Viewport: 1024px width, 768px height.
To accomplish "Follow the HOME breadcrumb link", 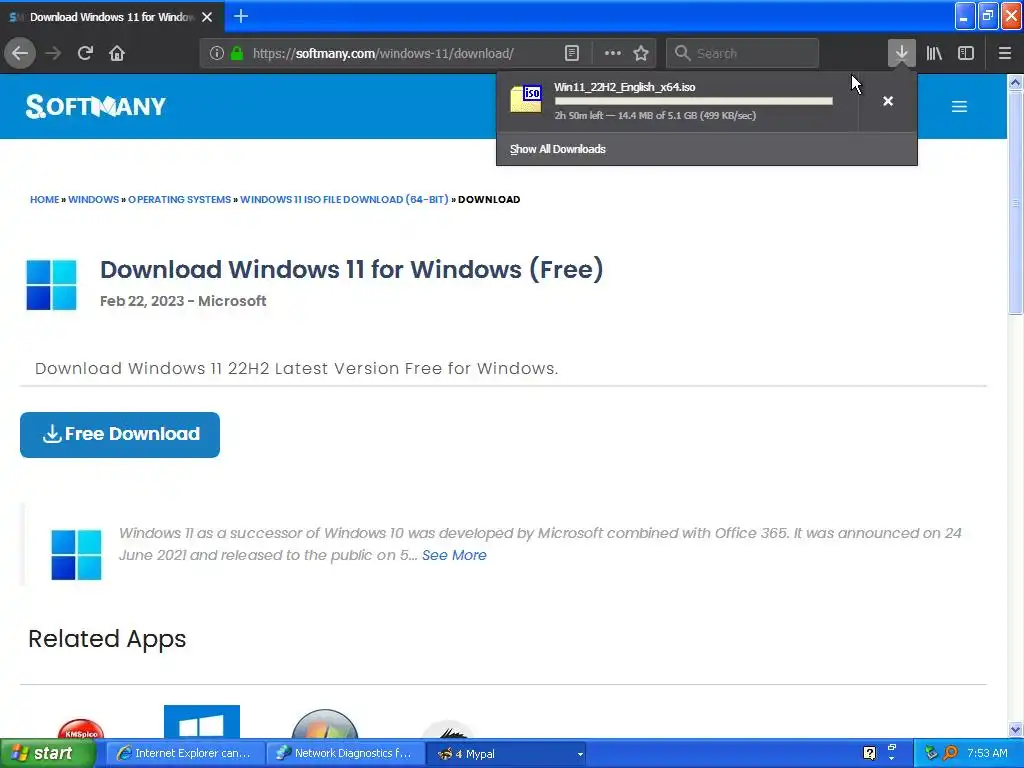I will pos(44,199).
